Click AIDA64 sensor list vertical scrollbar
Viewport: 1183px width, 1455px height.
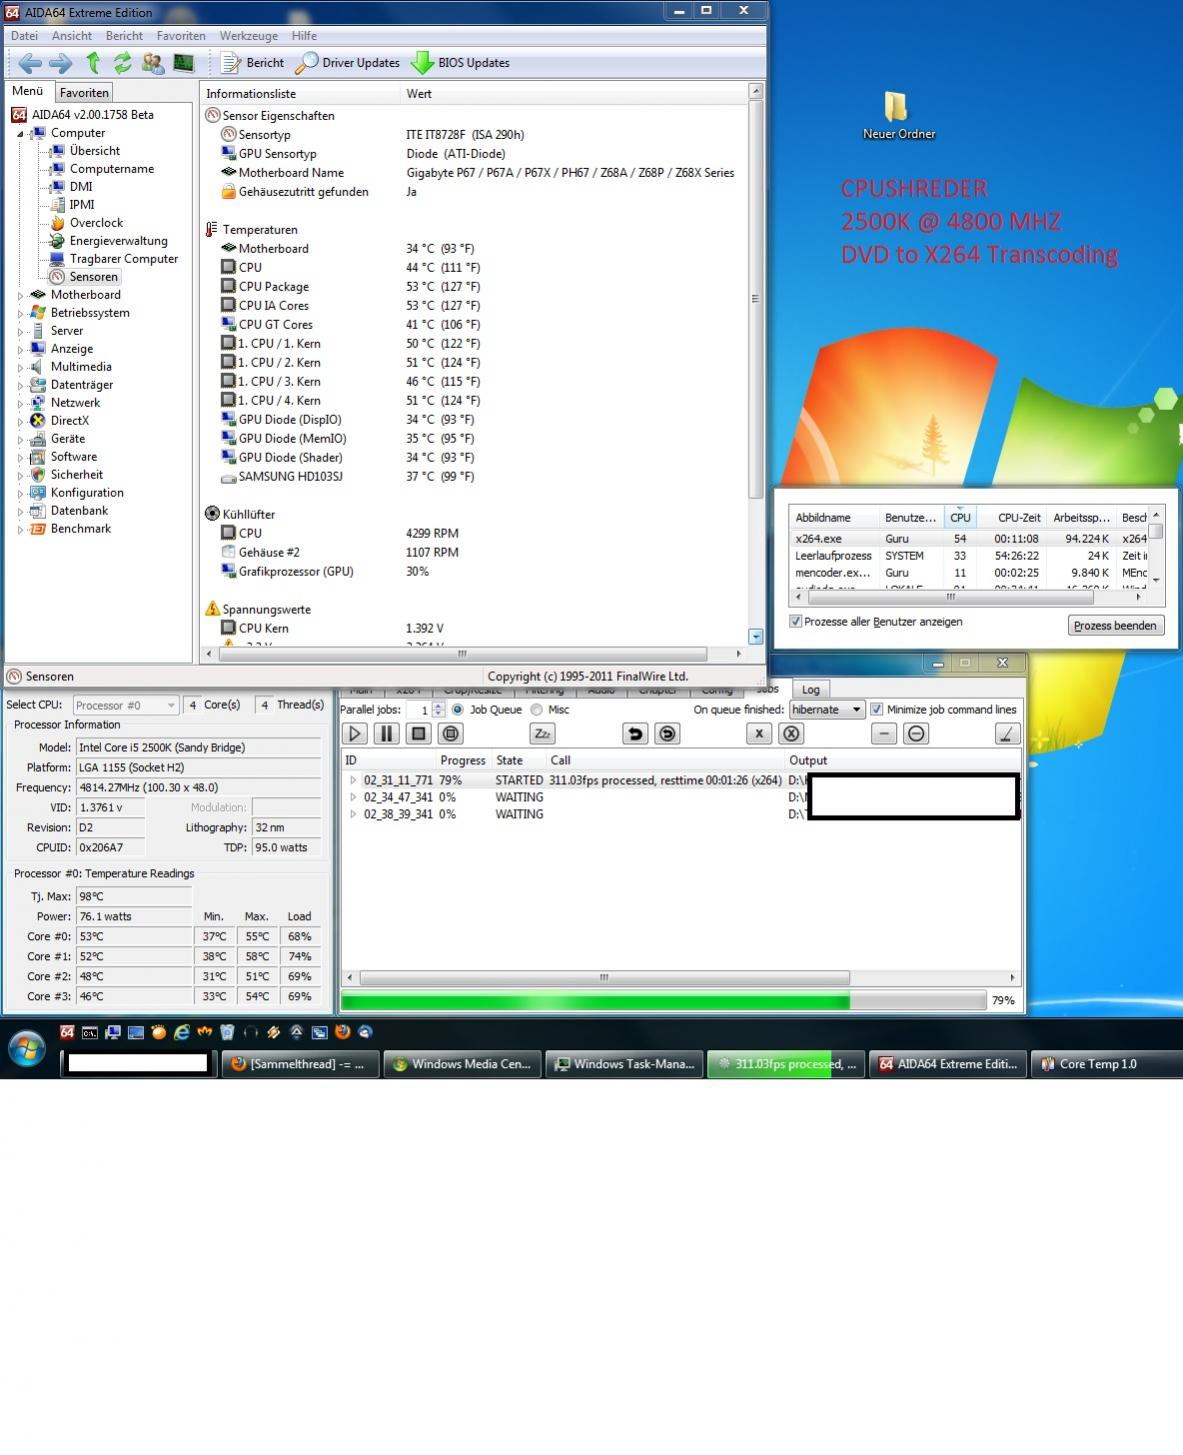(756, 299)
